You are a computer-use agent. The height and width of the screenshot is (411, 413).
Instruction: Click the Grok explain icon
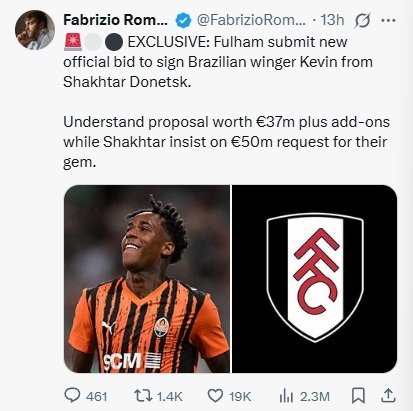click(363, 21)
